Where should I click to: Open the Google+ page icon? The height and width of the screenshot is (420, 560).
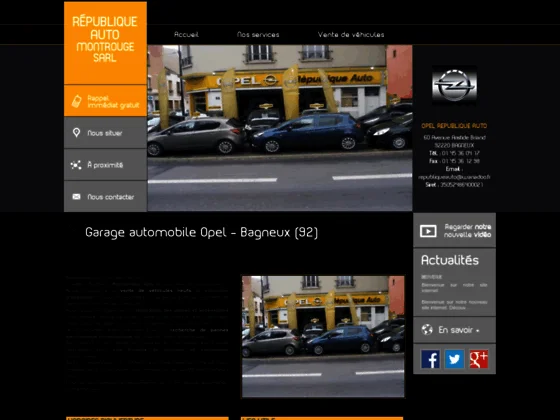[x=479, y=359]
